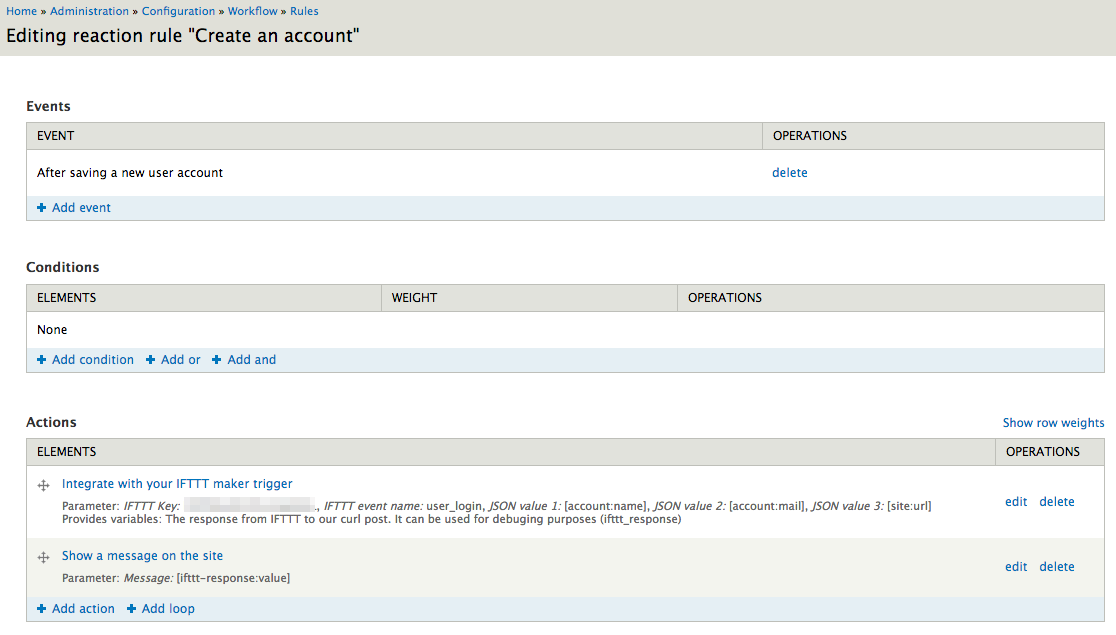Edit the 'Show a message on the site' action
This screenshot has width=1116, height=635.
tap(1016, 566)
